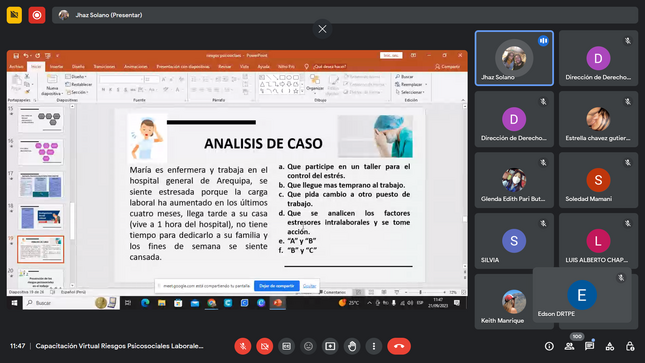Open meeting details info icon

pyautogui.click(x=549, y=347)
